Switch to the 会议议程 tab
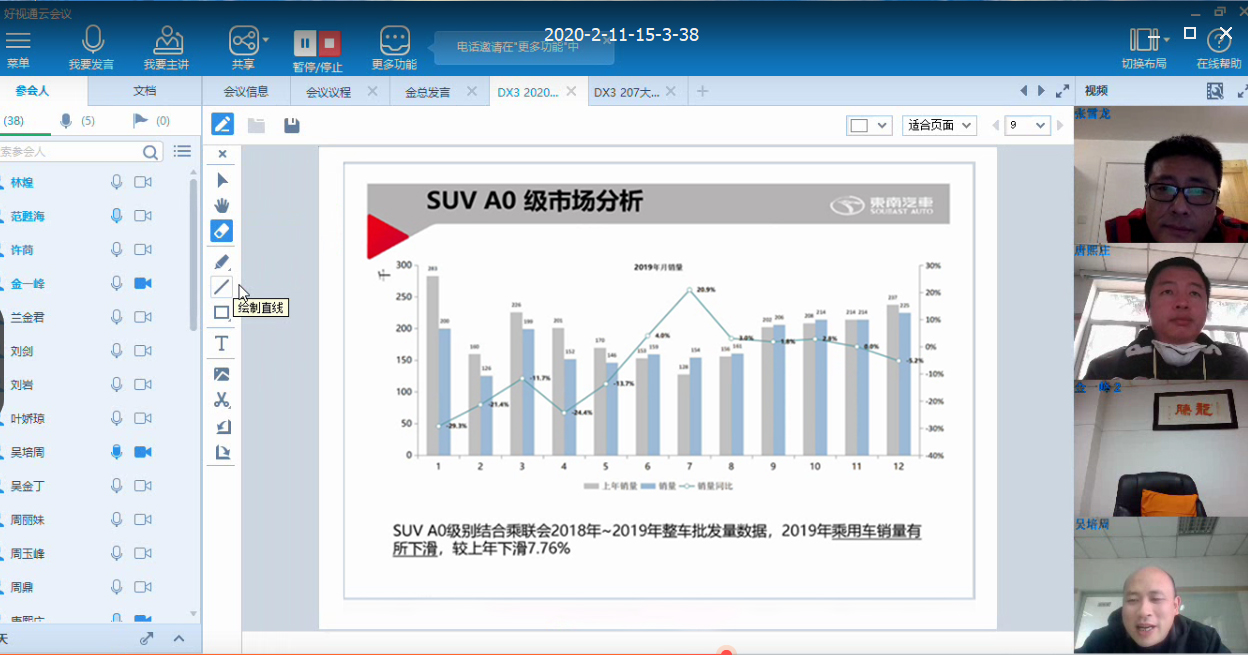 329,92
